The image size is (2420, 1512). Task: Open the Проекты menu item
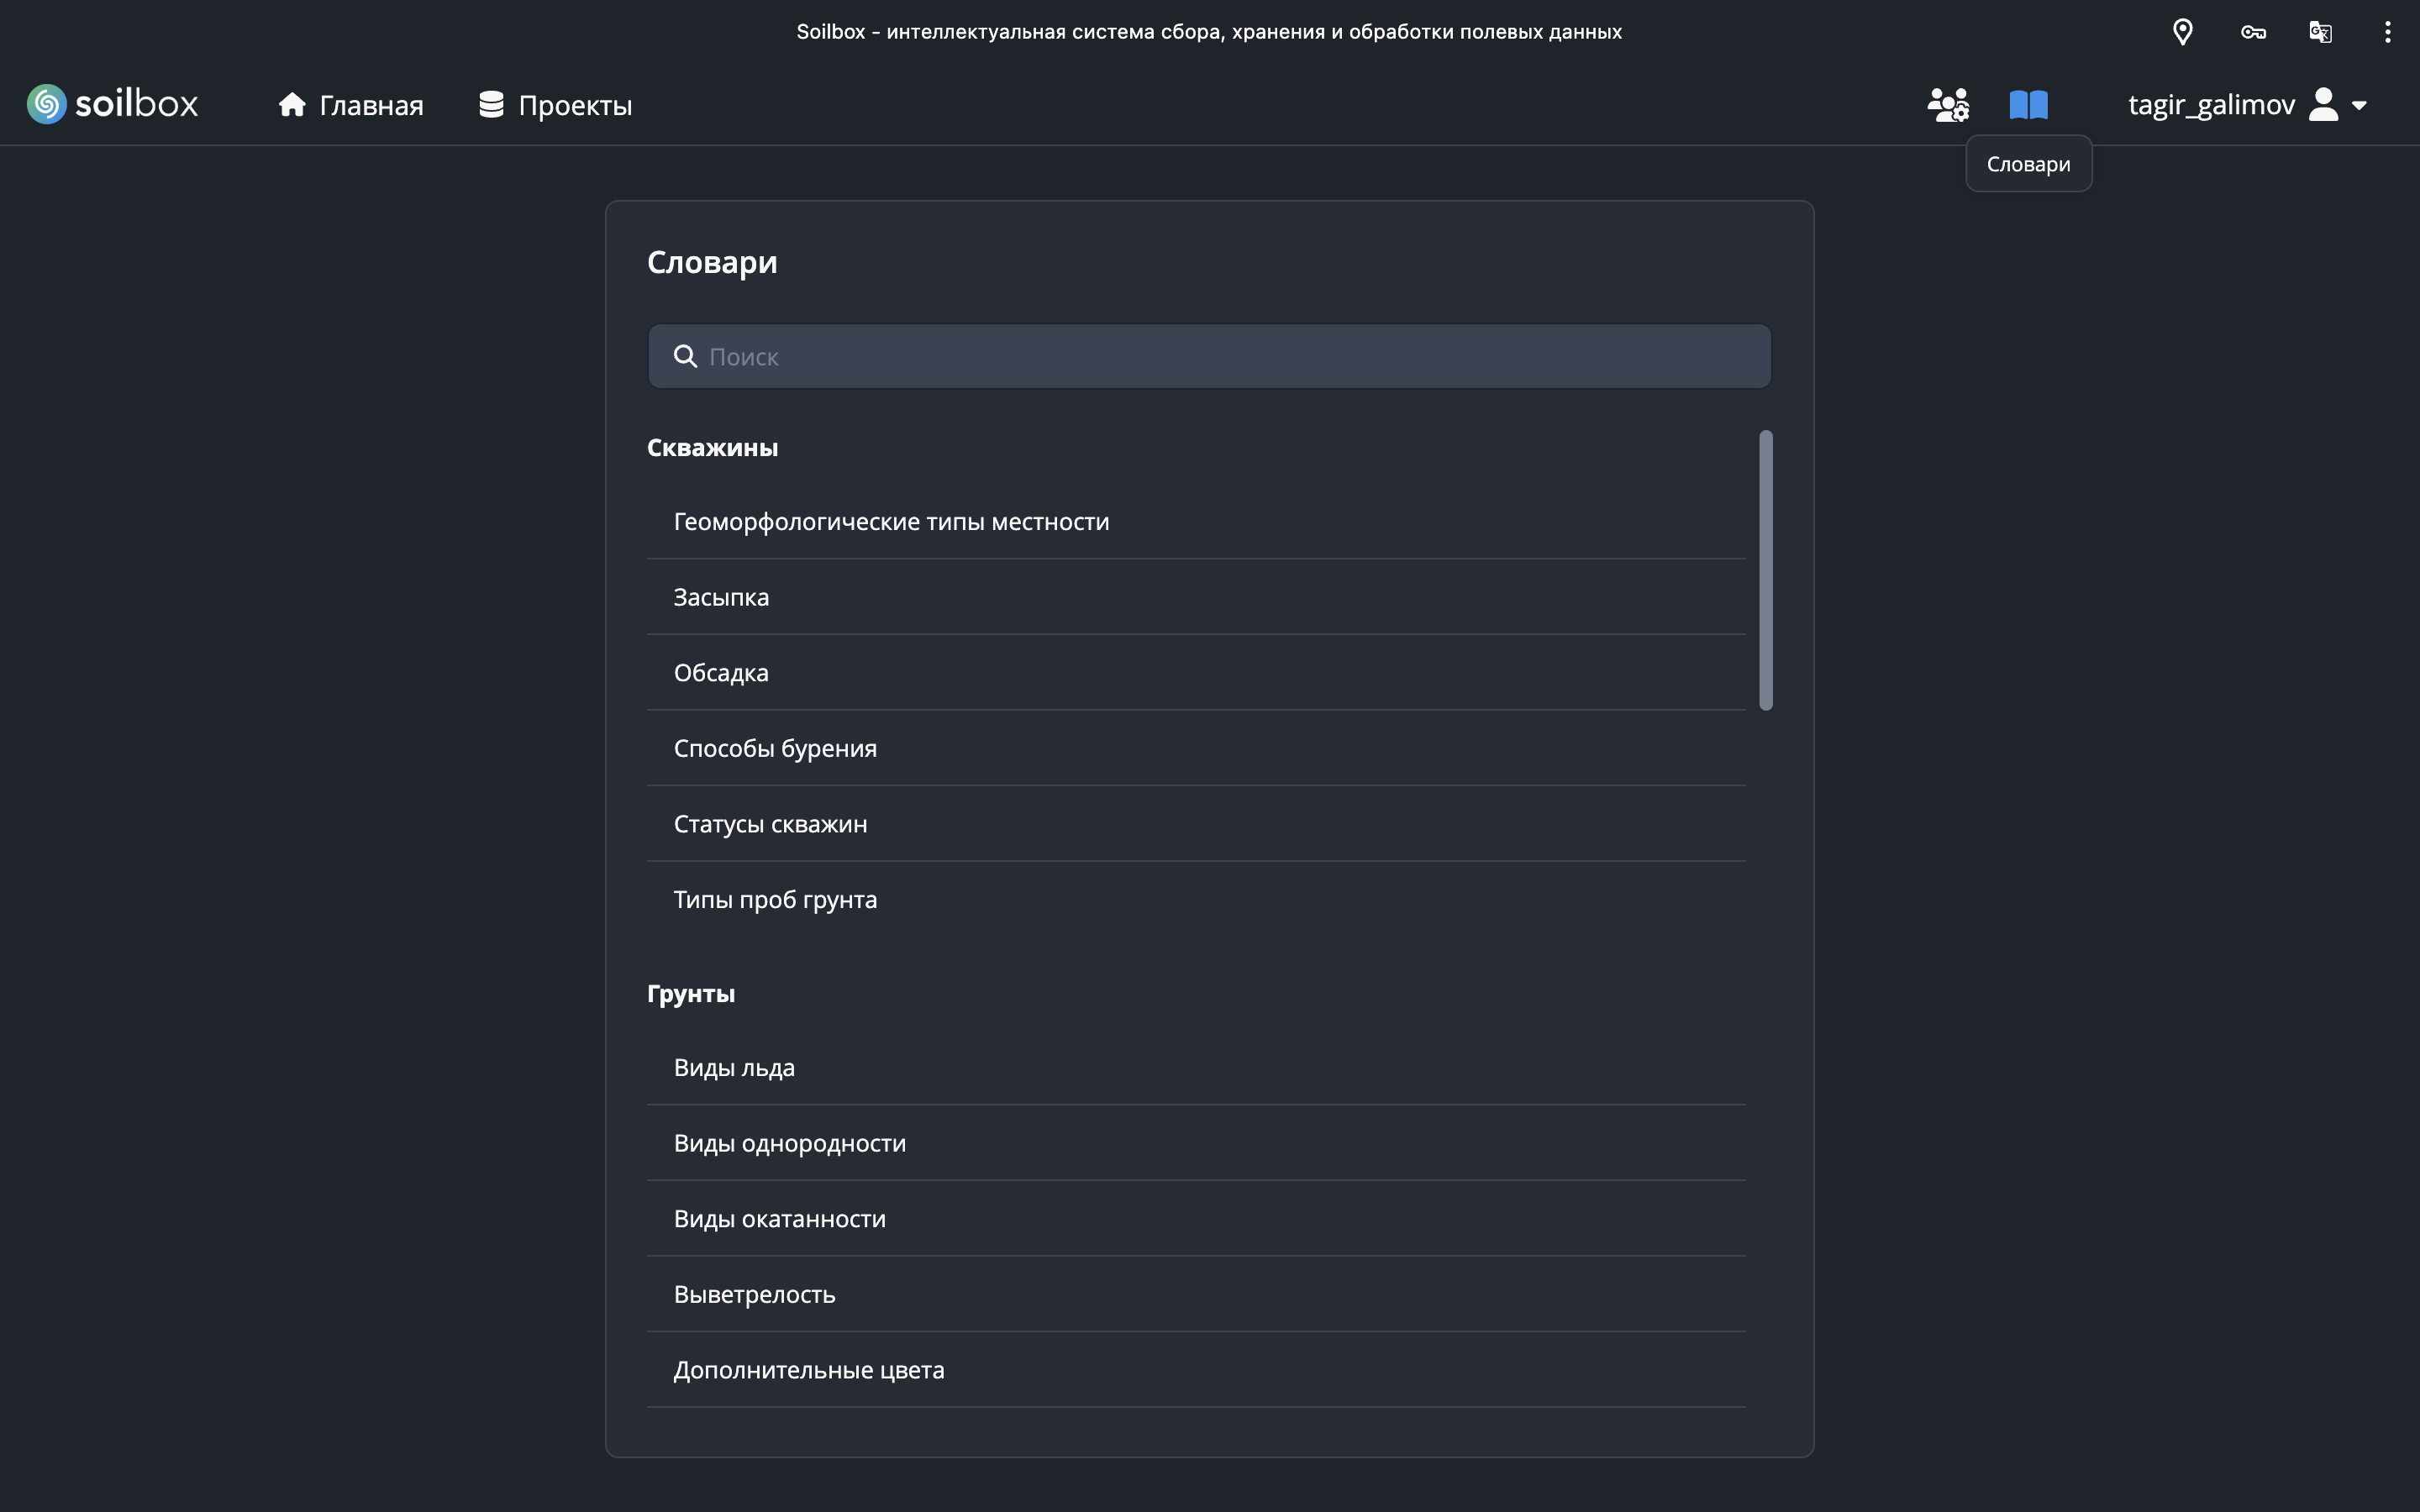(555, 105)
